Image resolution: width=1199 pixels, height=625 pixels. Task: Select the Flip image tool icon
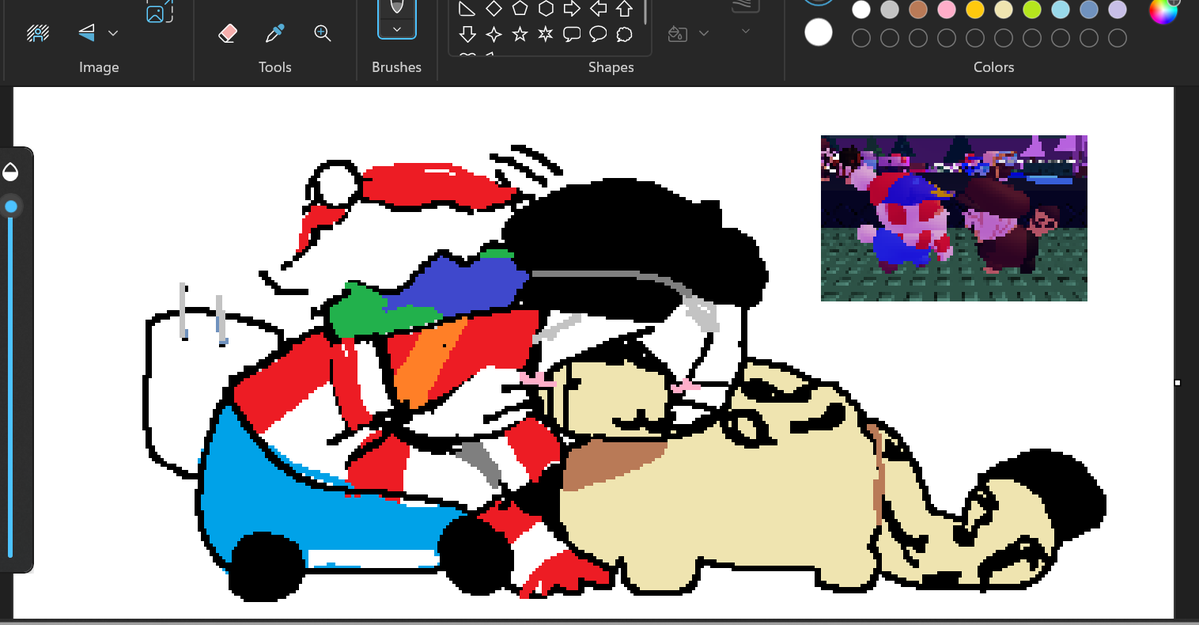click(86, 33)
